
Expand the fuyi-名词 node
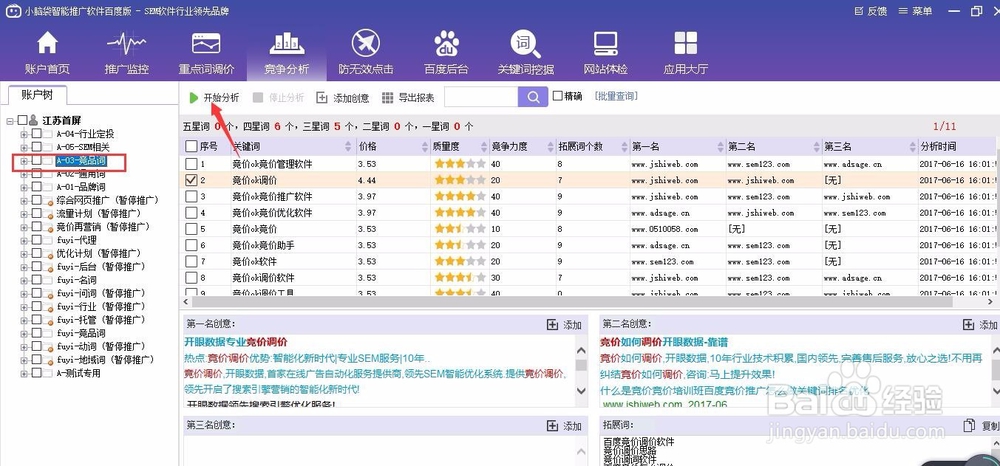(24, 280)
